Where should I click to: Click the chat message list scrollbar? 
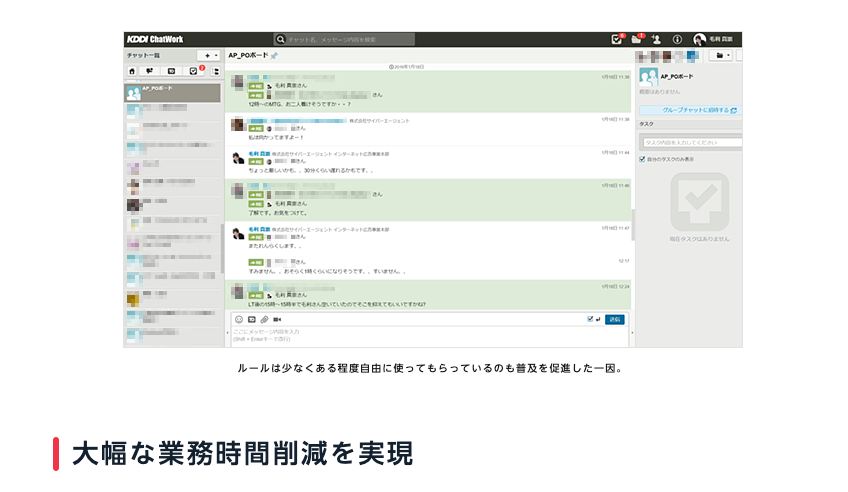pos(632,224)
